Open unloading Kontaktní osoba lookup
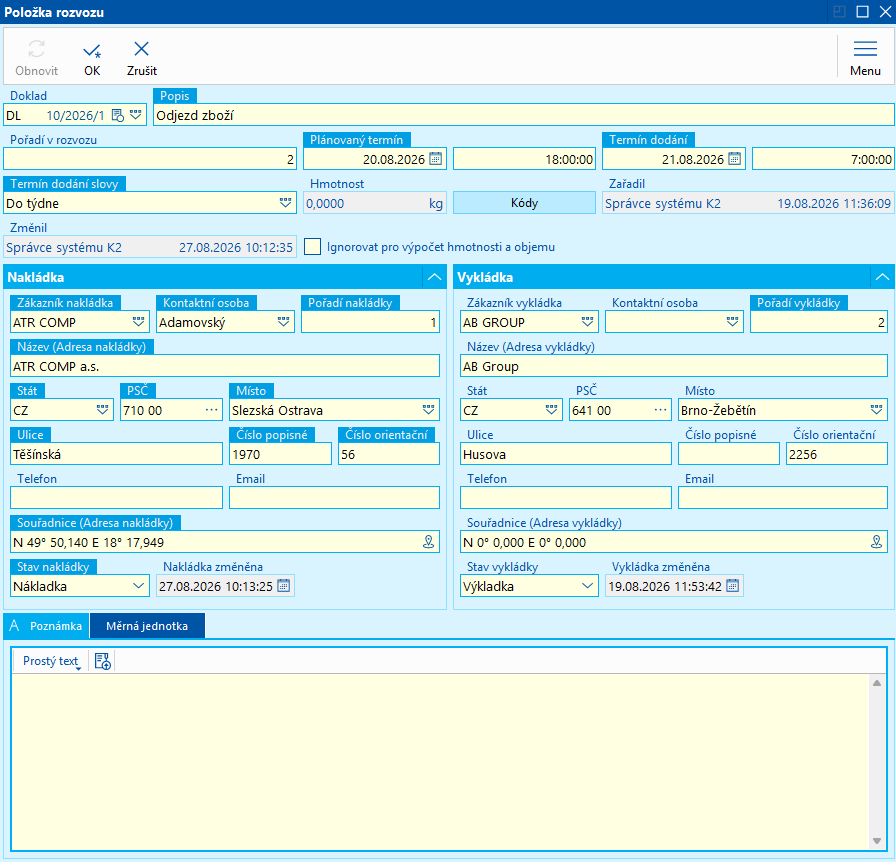896x862 pixels. click(x=733, y=322)
